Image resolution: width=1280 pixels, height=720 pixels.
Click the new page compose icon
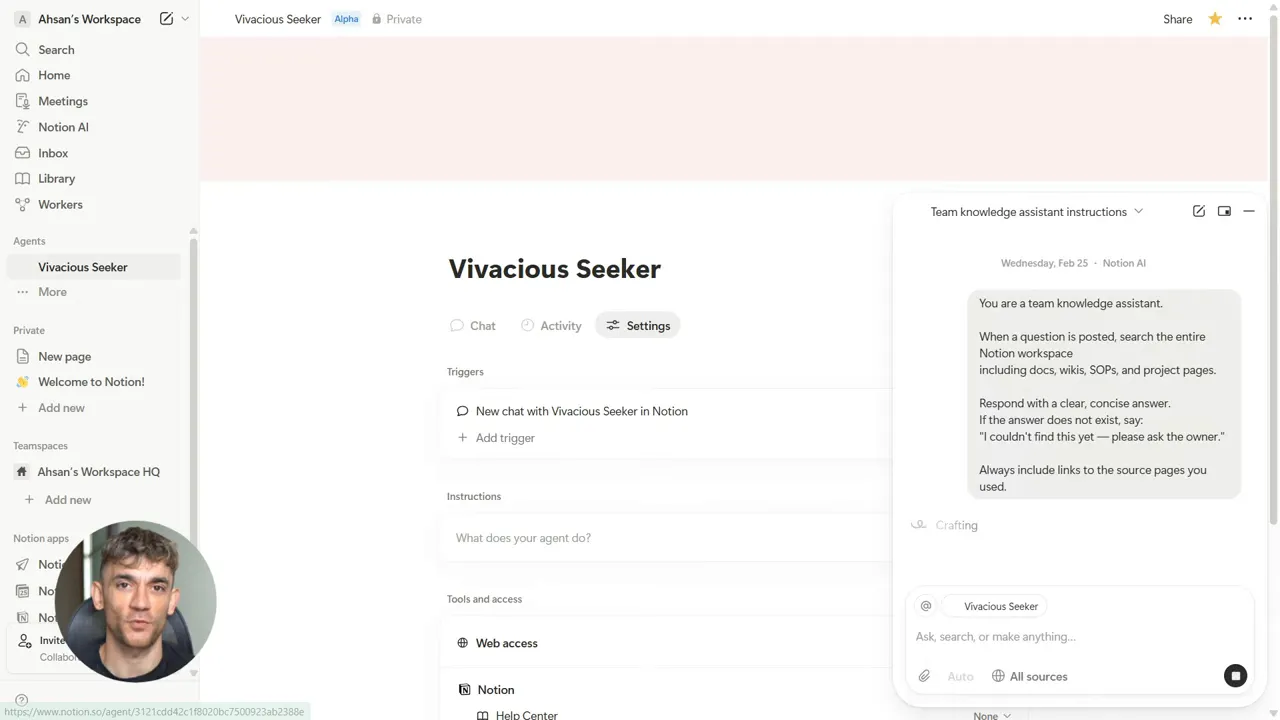click(166, 19)
